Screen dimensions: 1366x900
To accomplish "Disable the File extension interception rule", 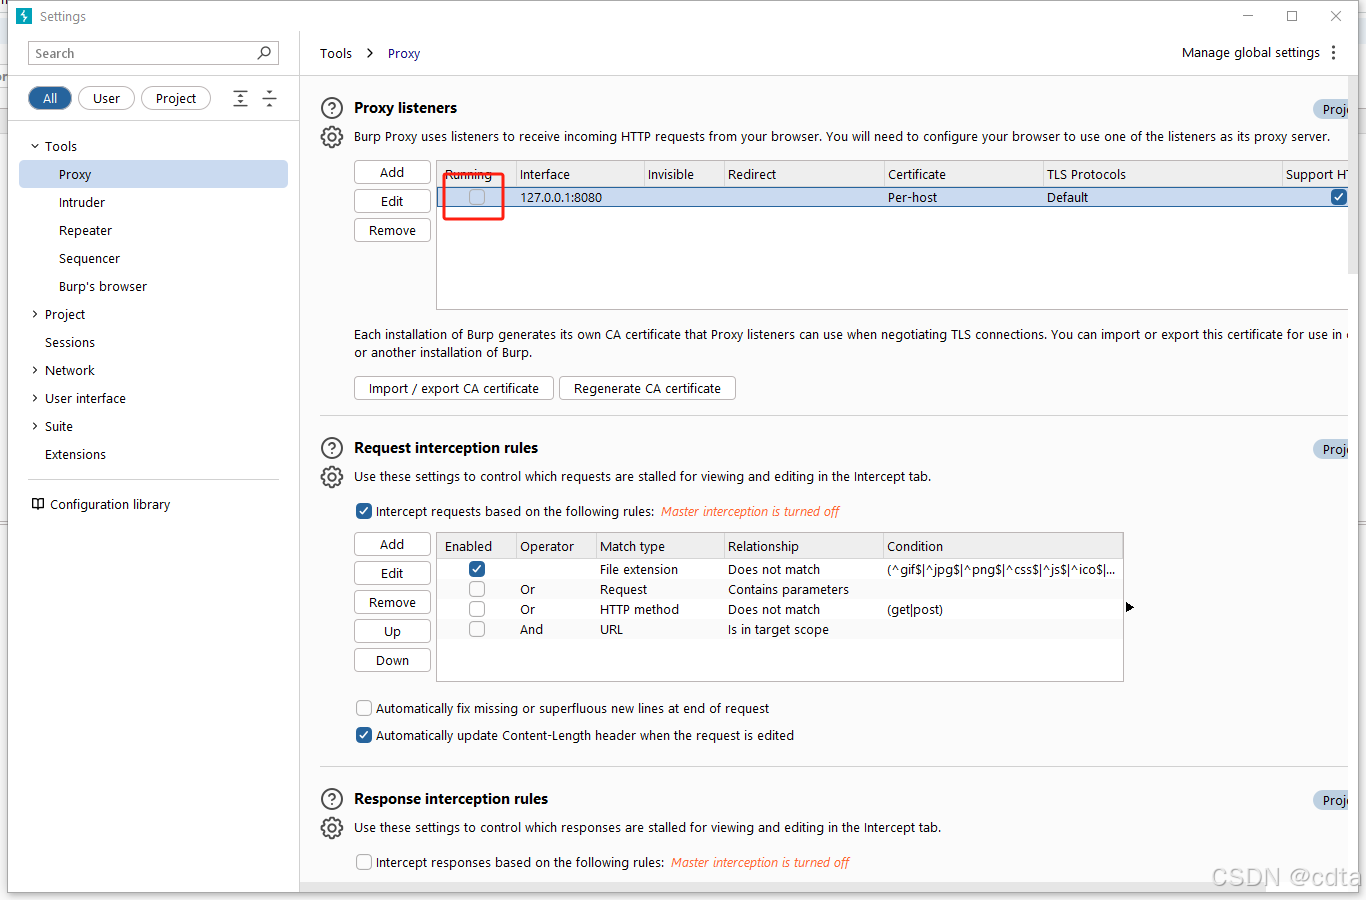I will coord(477,569).
